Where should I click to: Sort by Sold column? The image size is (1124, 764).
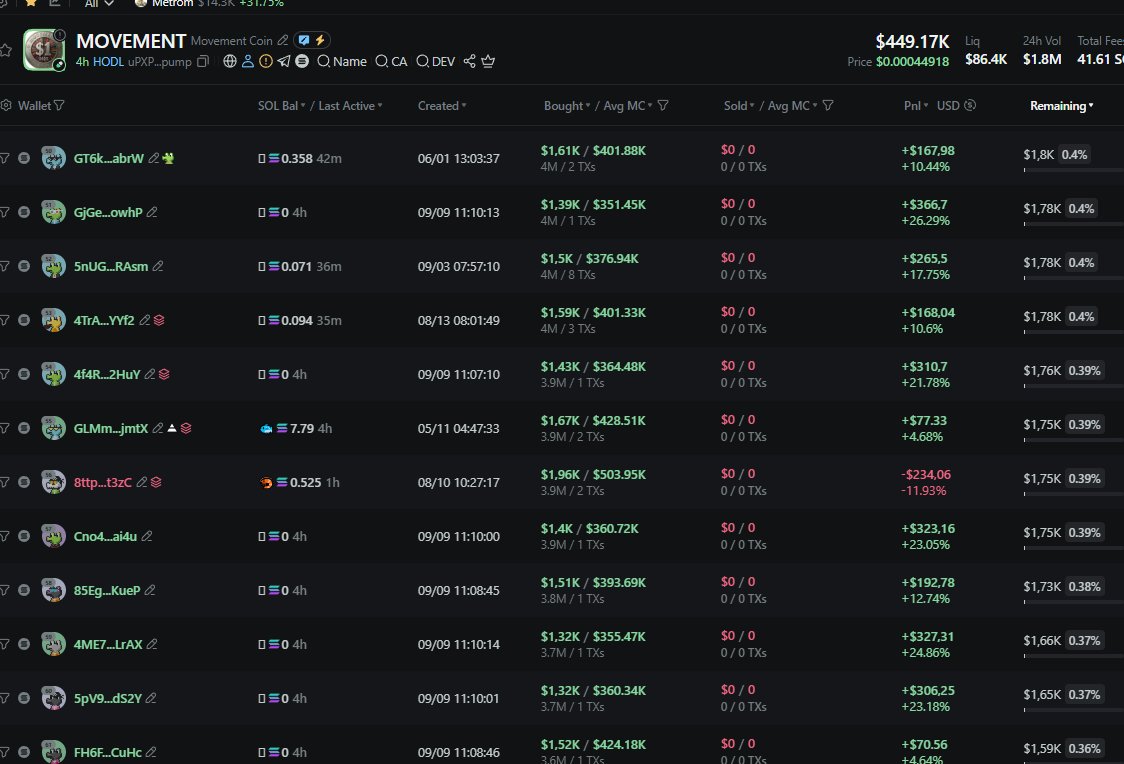coord(738,105)
